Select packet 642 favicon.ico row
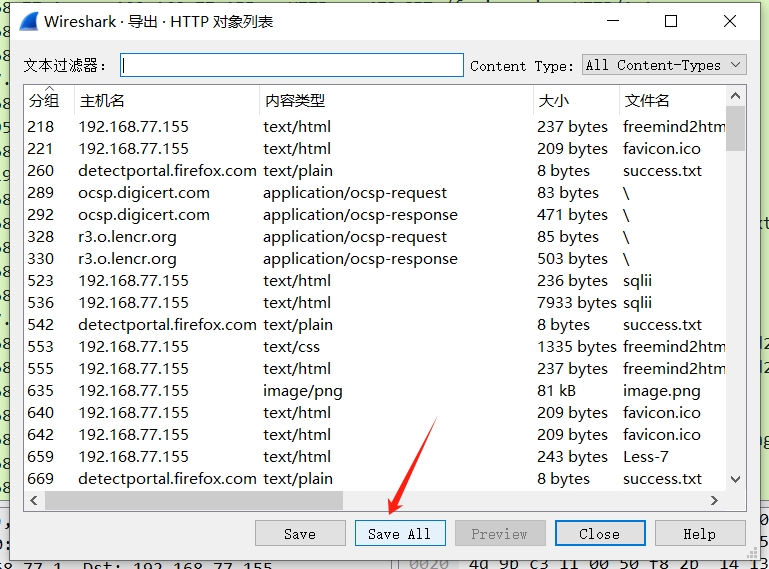 (x=375, y=435)
